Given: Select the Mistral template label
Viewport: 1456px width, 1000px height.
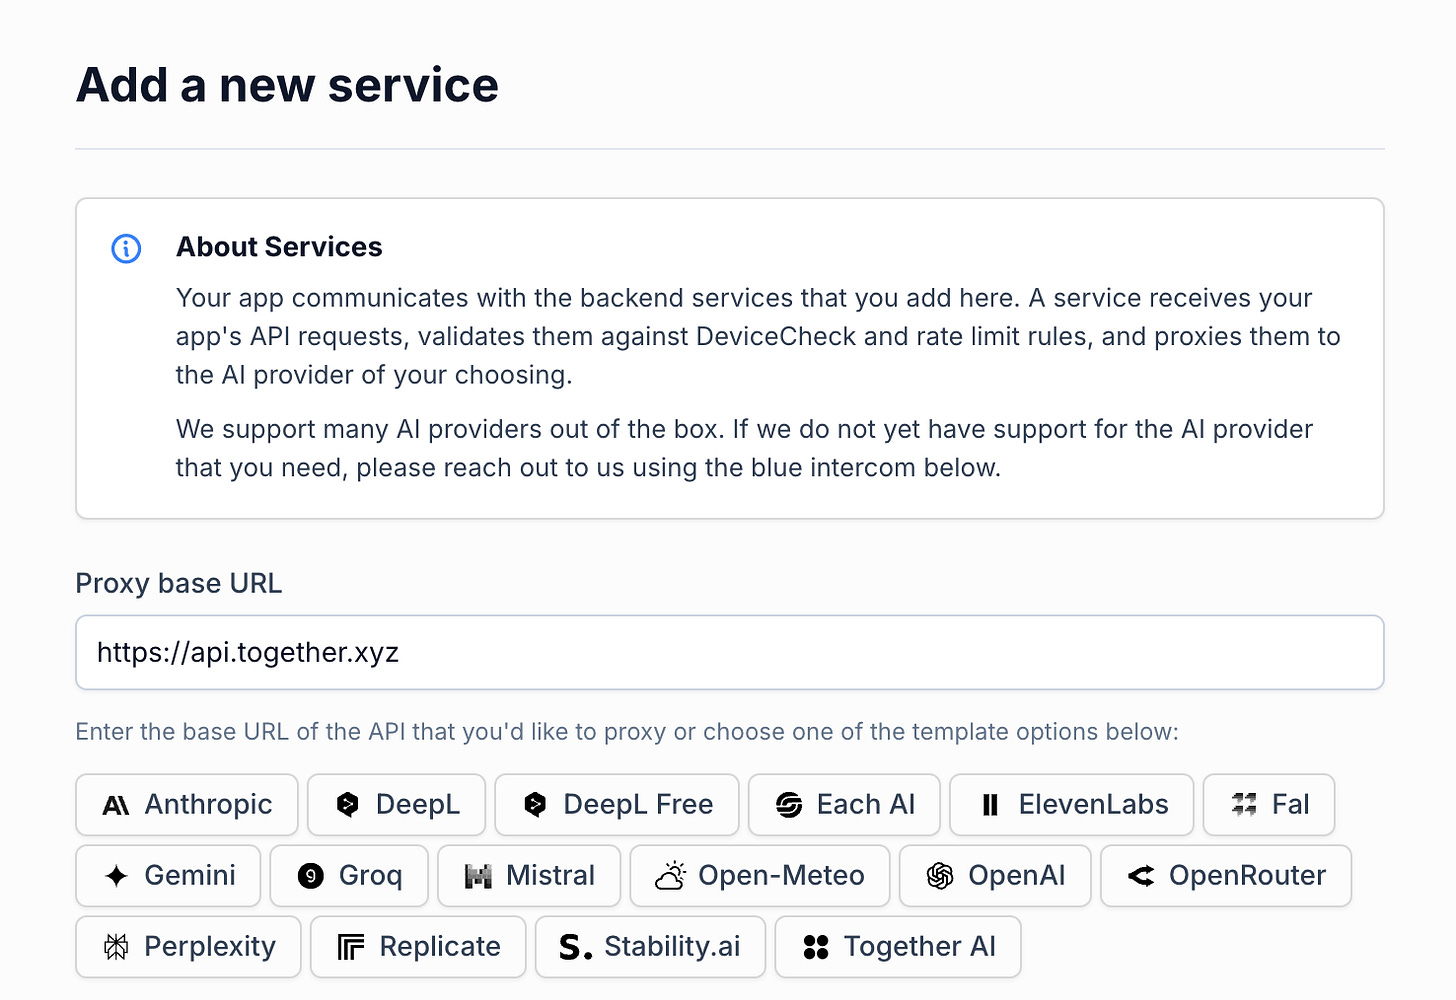Looking at the screenshot, I should click(550, 875).
